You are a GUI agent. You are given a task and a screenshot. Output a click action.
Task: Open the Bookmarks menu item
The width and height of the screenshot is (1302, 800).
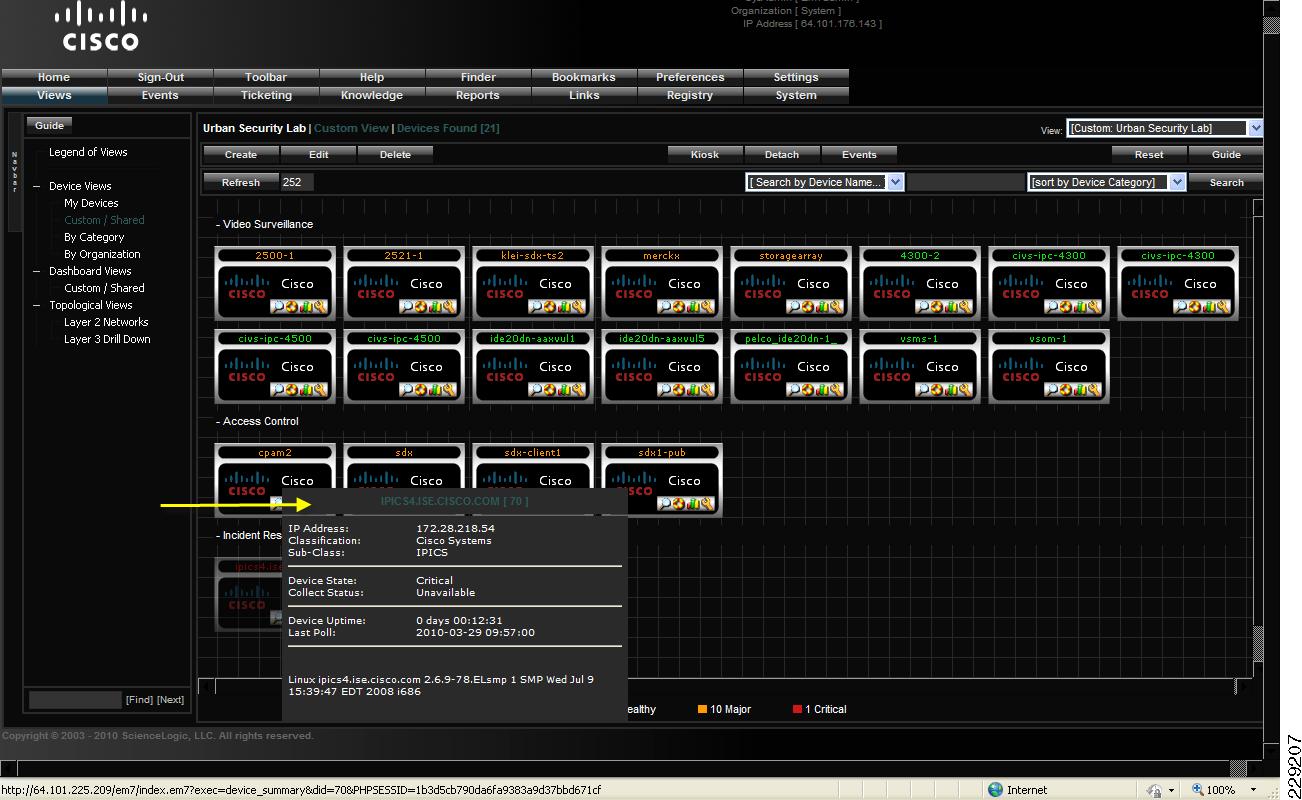pos(584,77)
